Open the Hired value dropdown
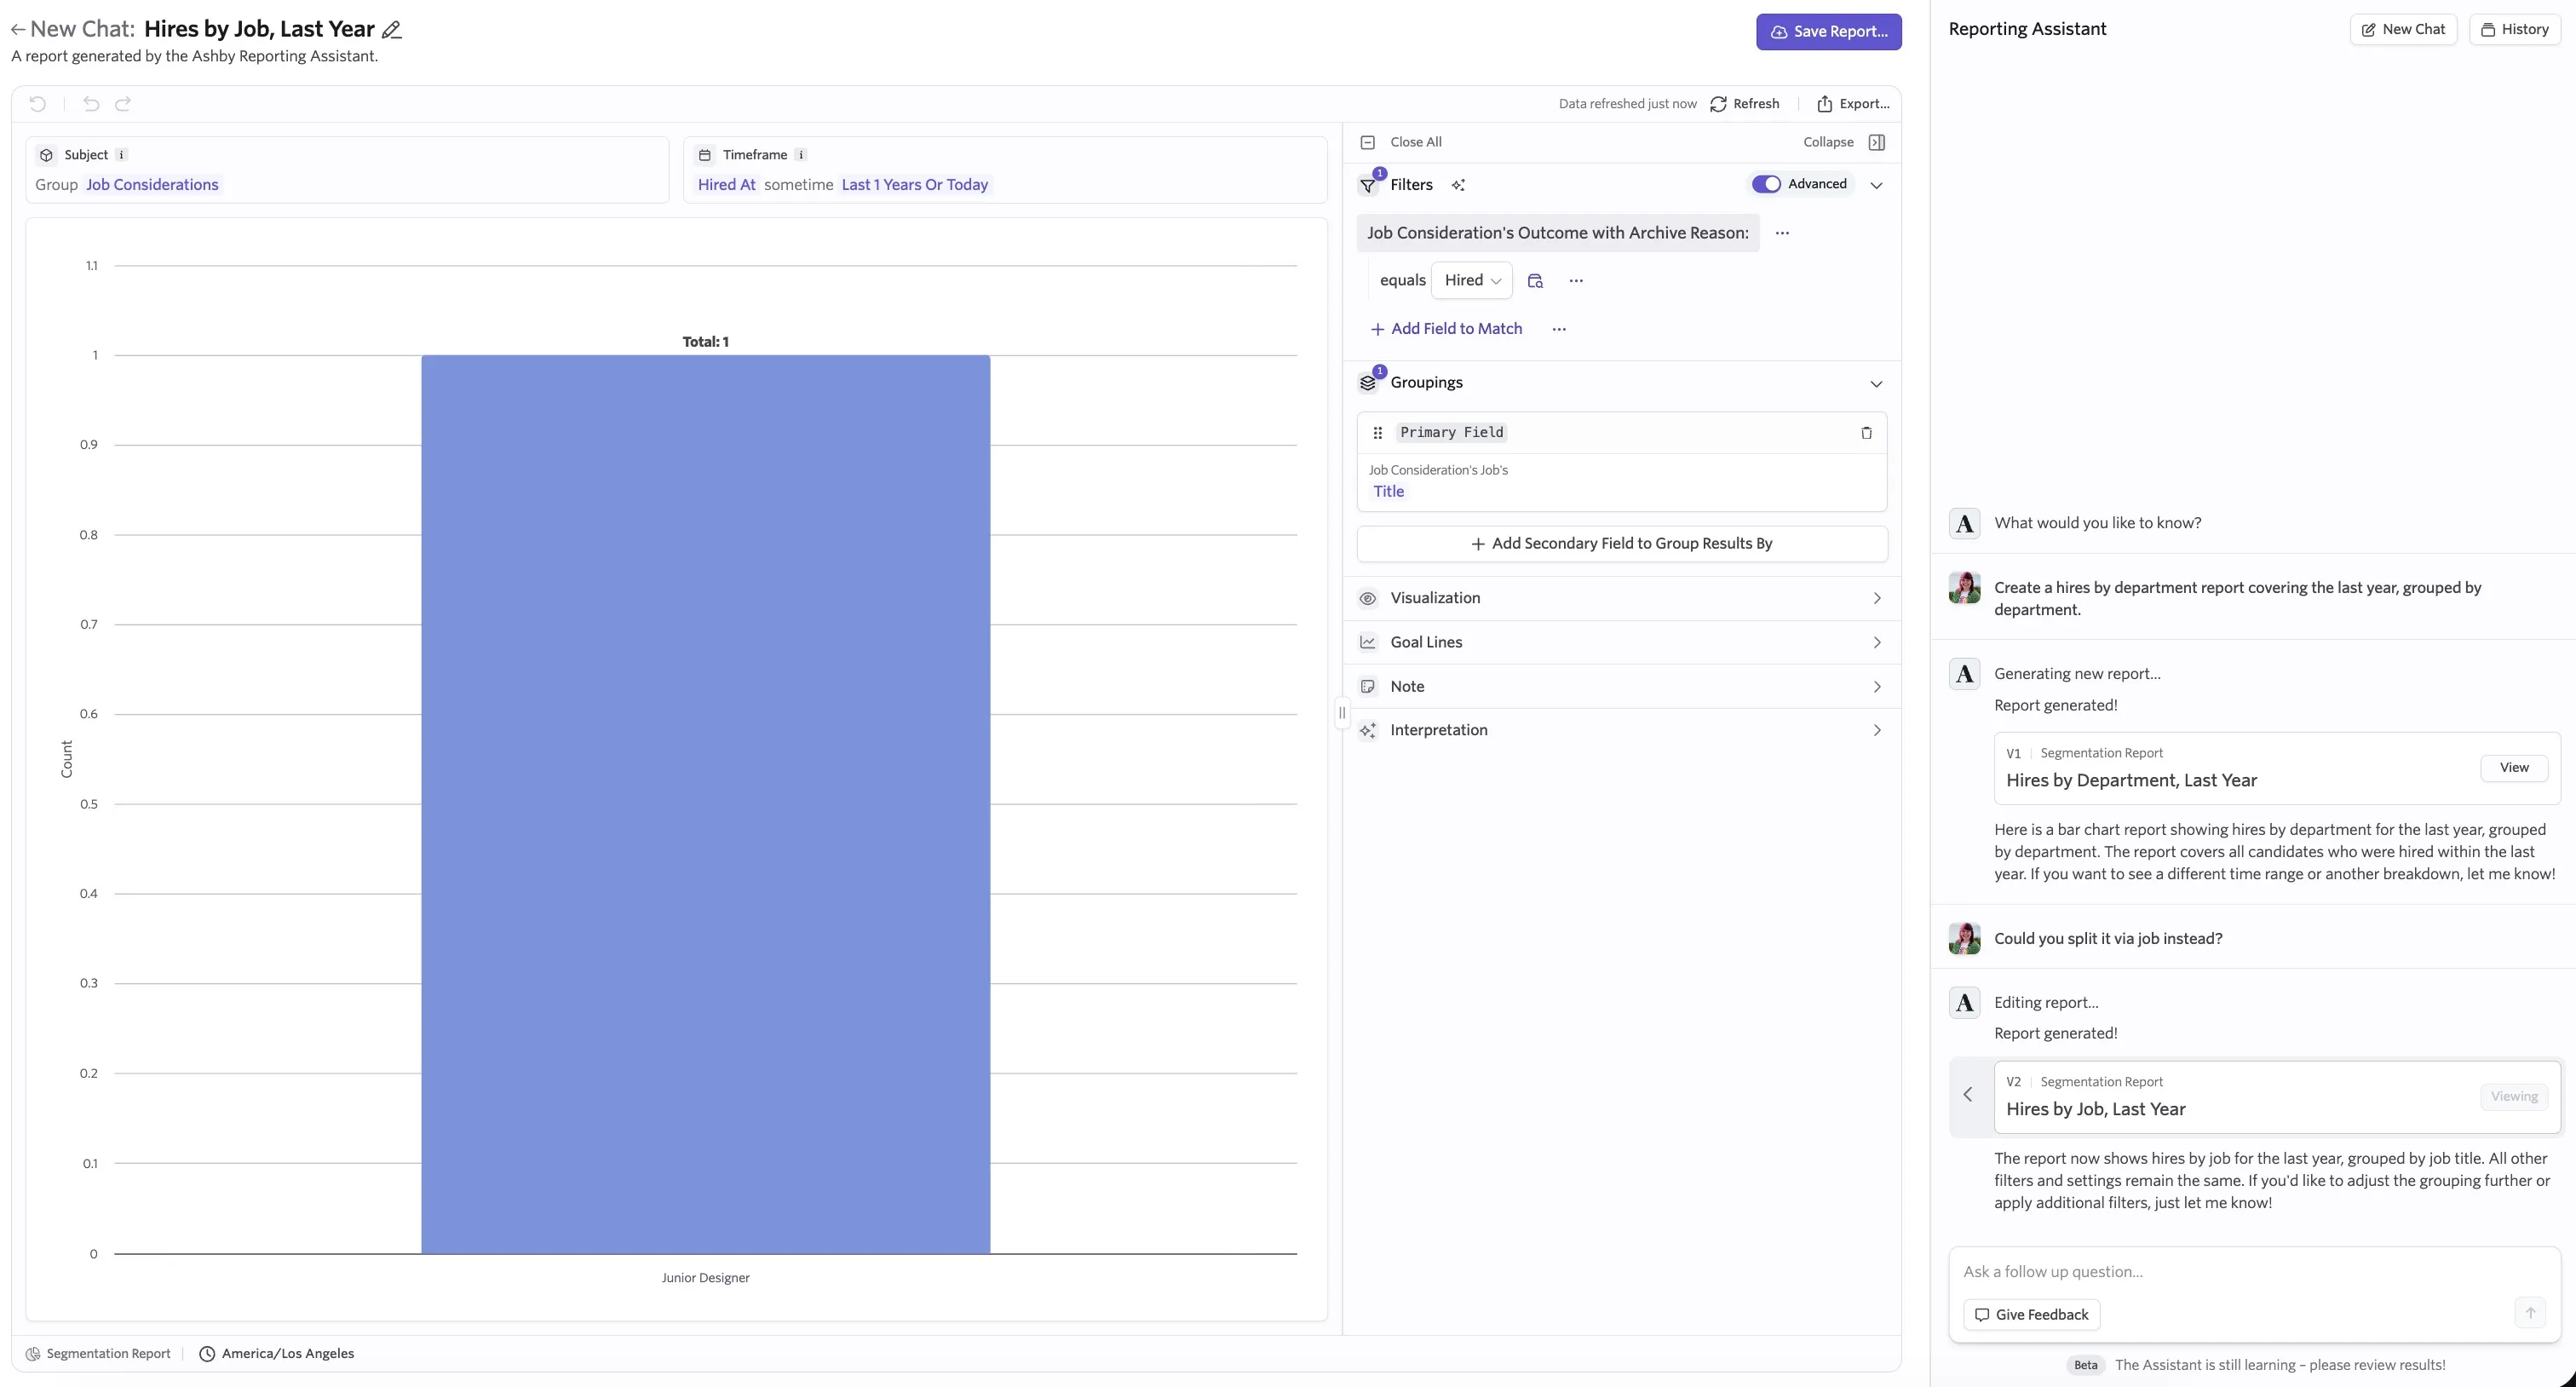2576x1387 pixels. 1472,280
